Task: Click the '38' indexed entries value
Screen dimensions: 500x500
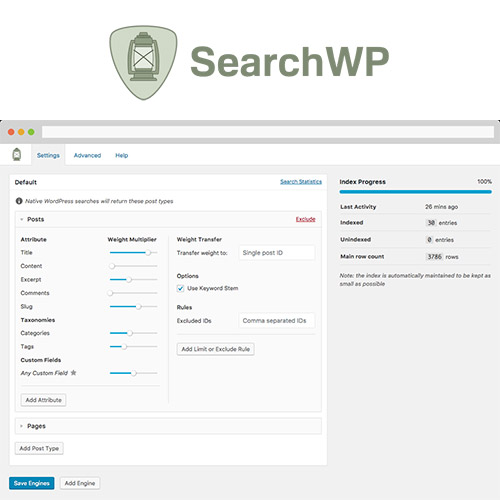Action: (431, 223)
